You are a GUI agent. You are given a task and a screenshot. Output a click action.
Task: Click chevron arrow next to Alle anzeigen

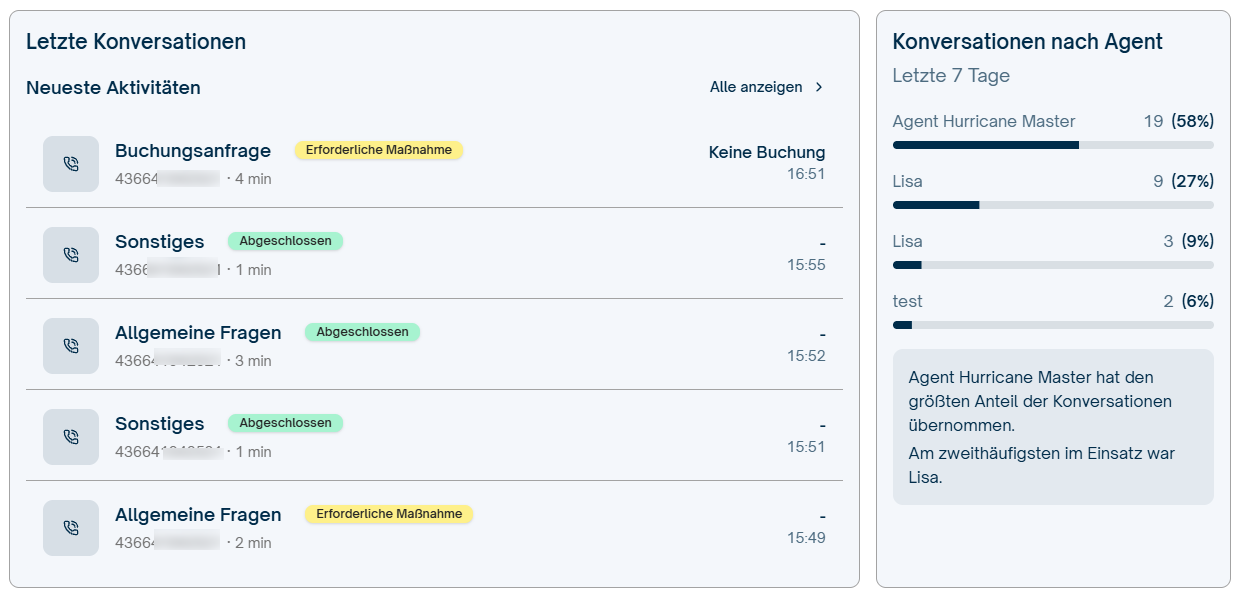tap(819, 87)
